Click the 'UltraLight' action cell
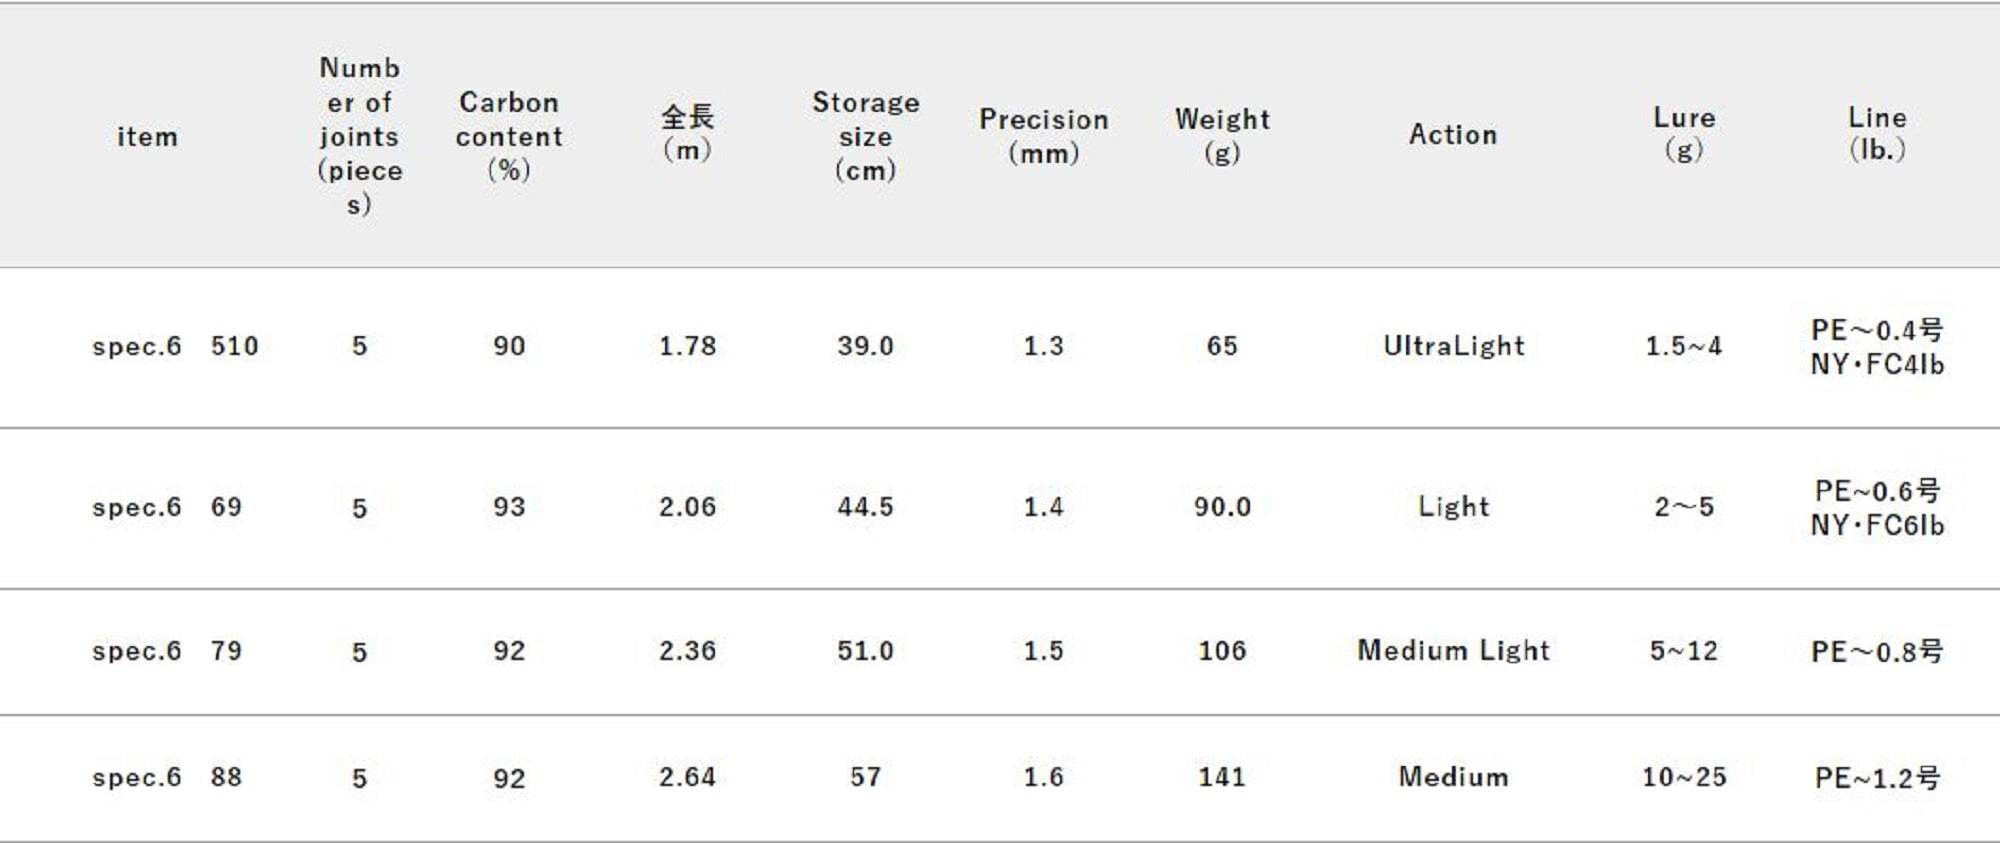The width and height of the screenshot is (2000, 843). click(1453, 346)
